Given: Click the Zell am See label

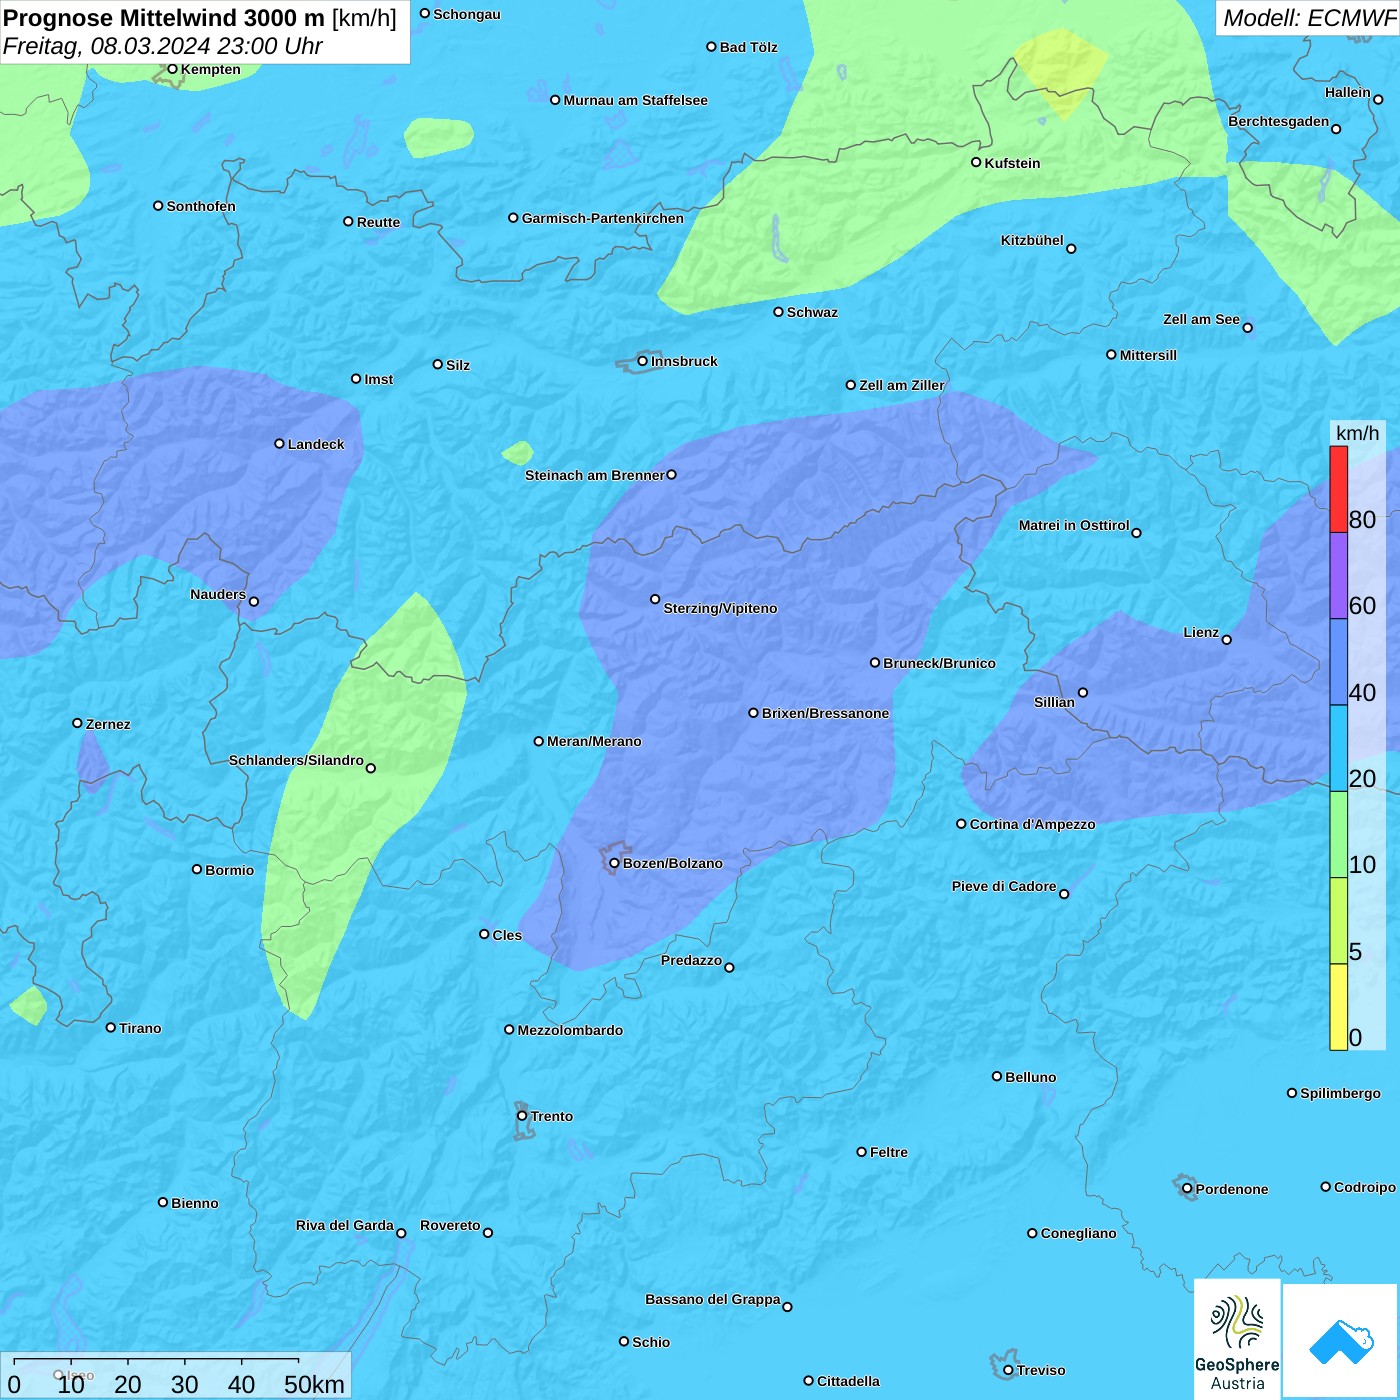Looking at the screenshot, I should click(x=1201, y=319).
